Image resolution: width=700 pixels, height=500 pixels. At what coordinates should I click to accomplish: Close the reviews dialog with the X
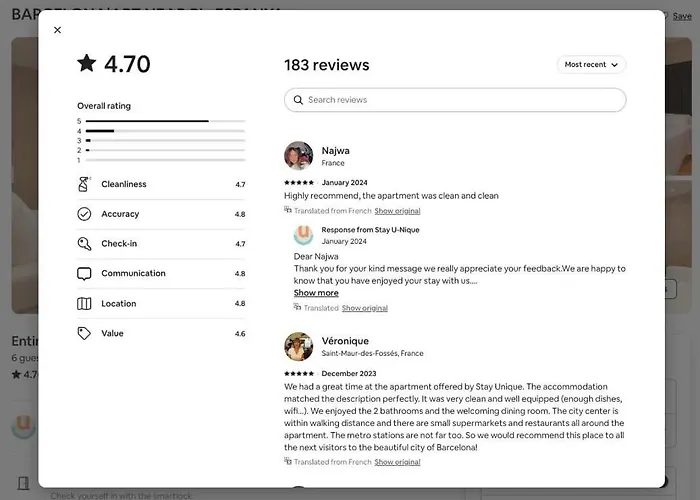point(57,30)
